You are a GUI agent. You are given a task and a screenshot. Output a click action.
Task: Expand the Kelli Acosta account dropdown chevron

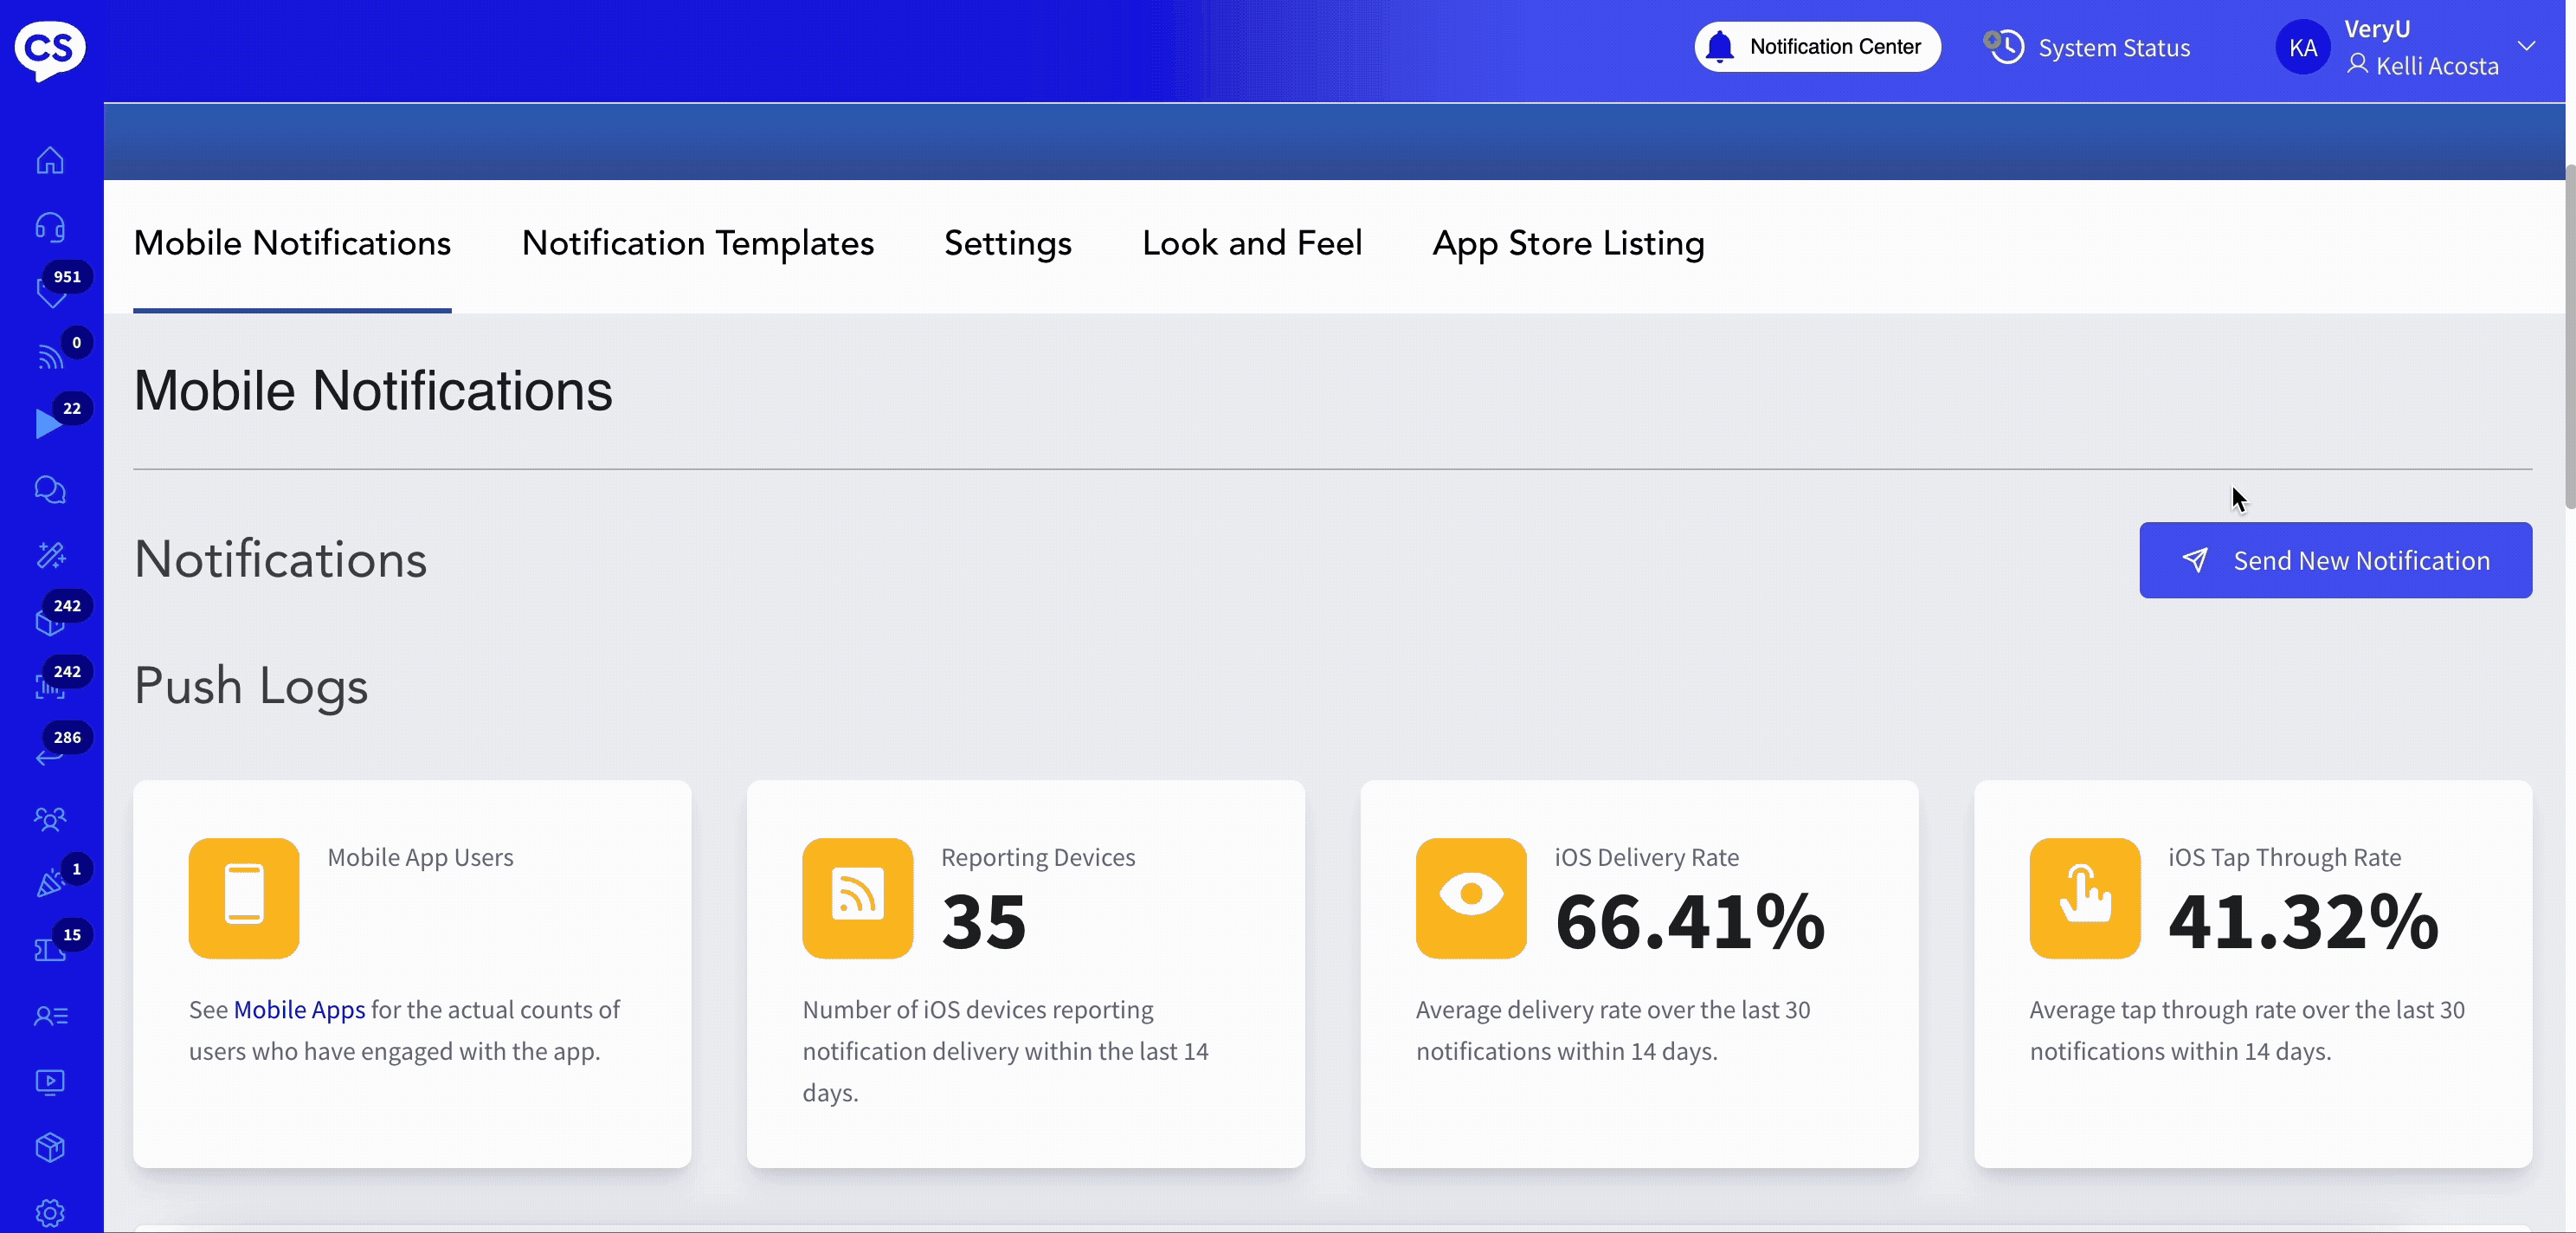click(2526, 46)
